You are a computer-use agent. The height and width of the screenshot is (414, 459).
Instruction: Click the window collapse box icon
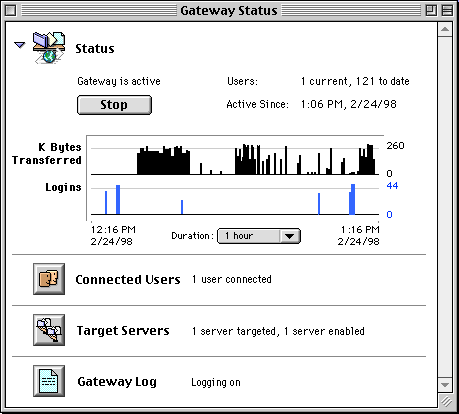click(447, 11)
